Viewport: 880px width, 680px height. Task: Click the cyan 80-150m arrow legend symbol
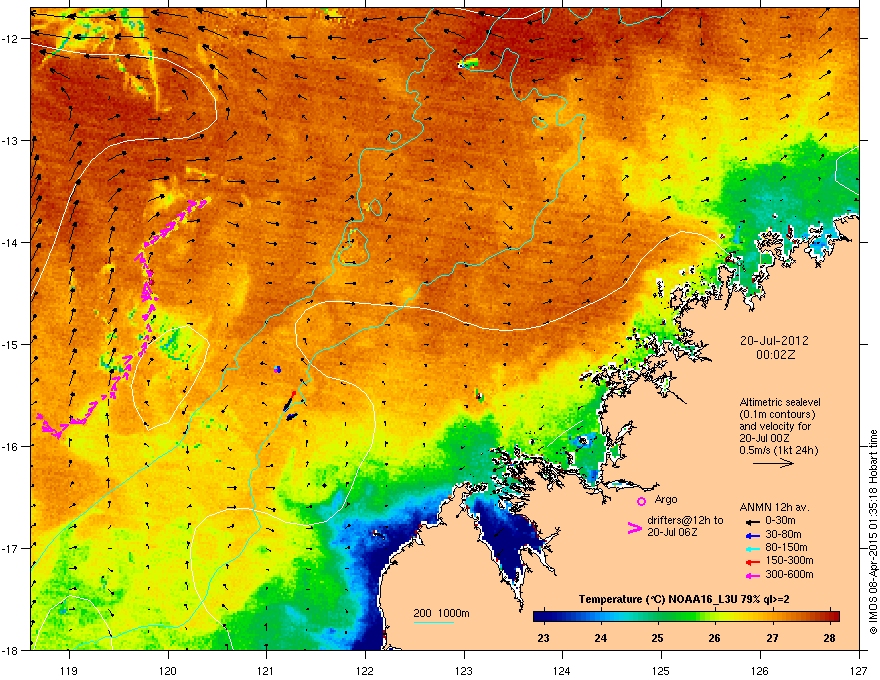[752, 548]
